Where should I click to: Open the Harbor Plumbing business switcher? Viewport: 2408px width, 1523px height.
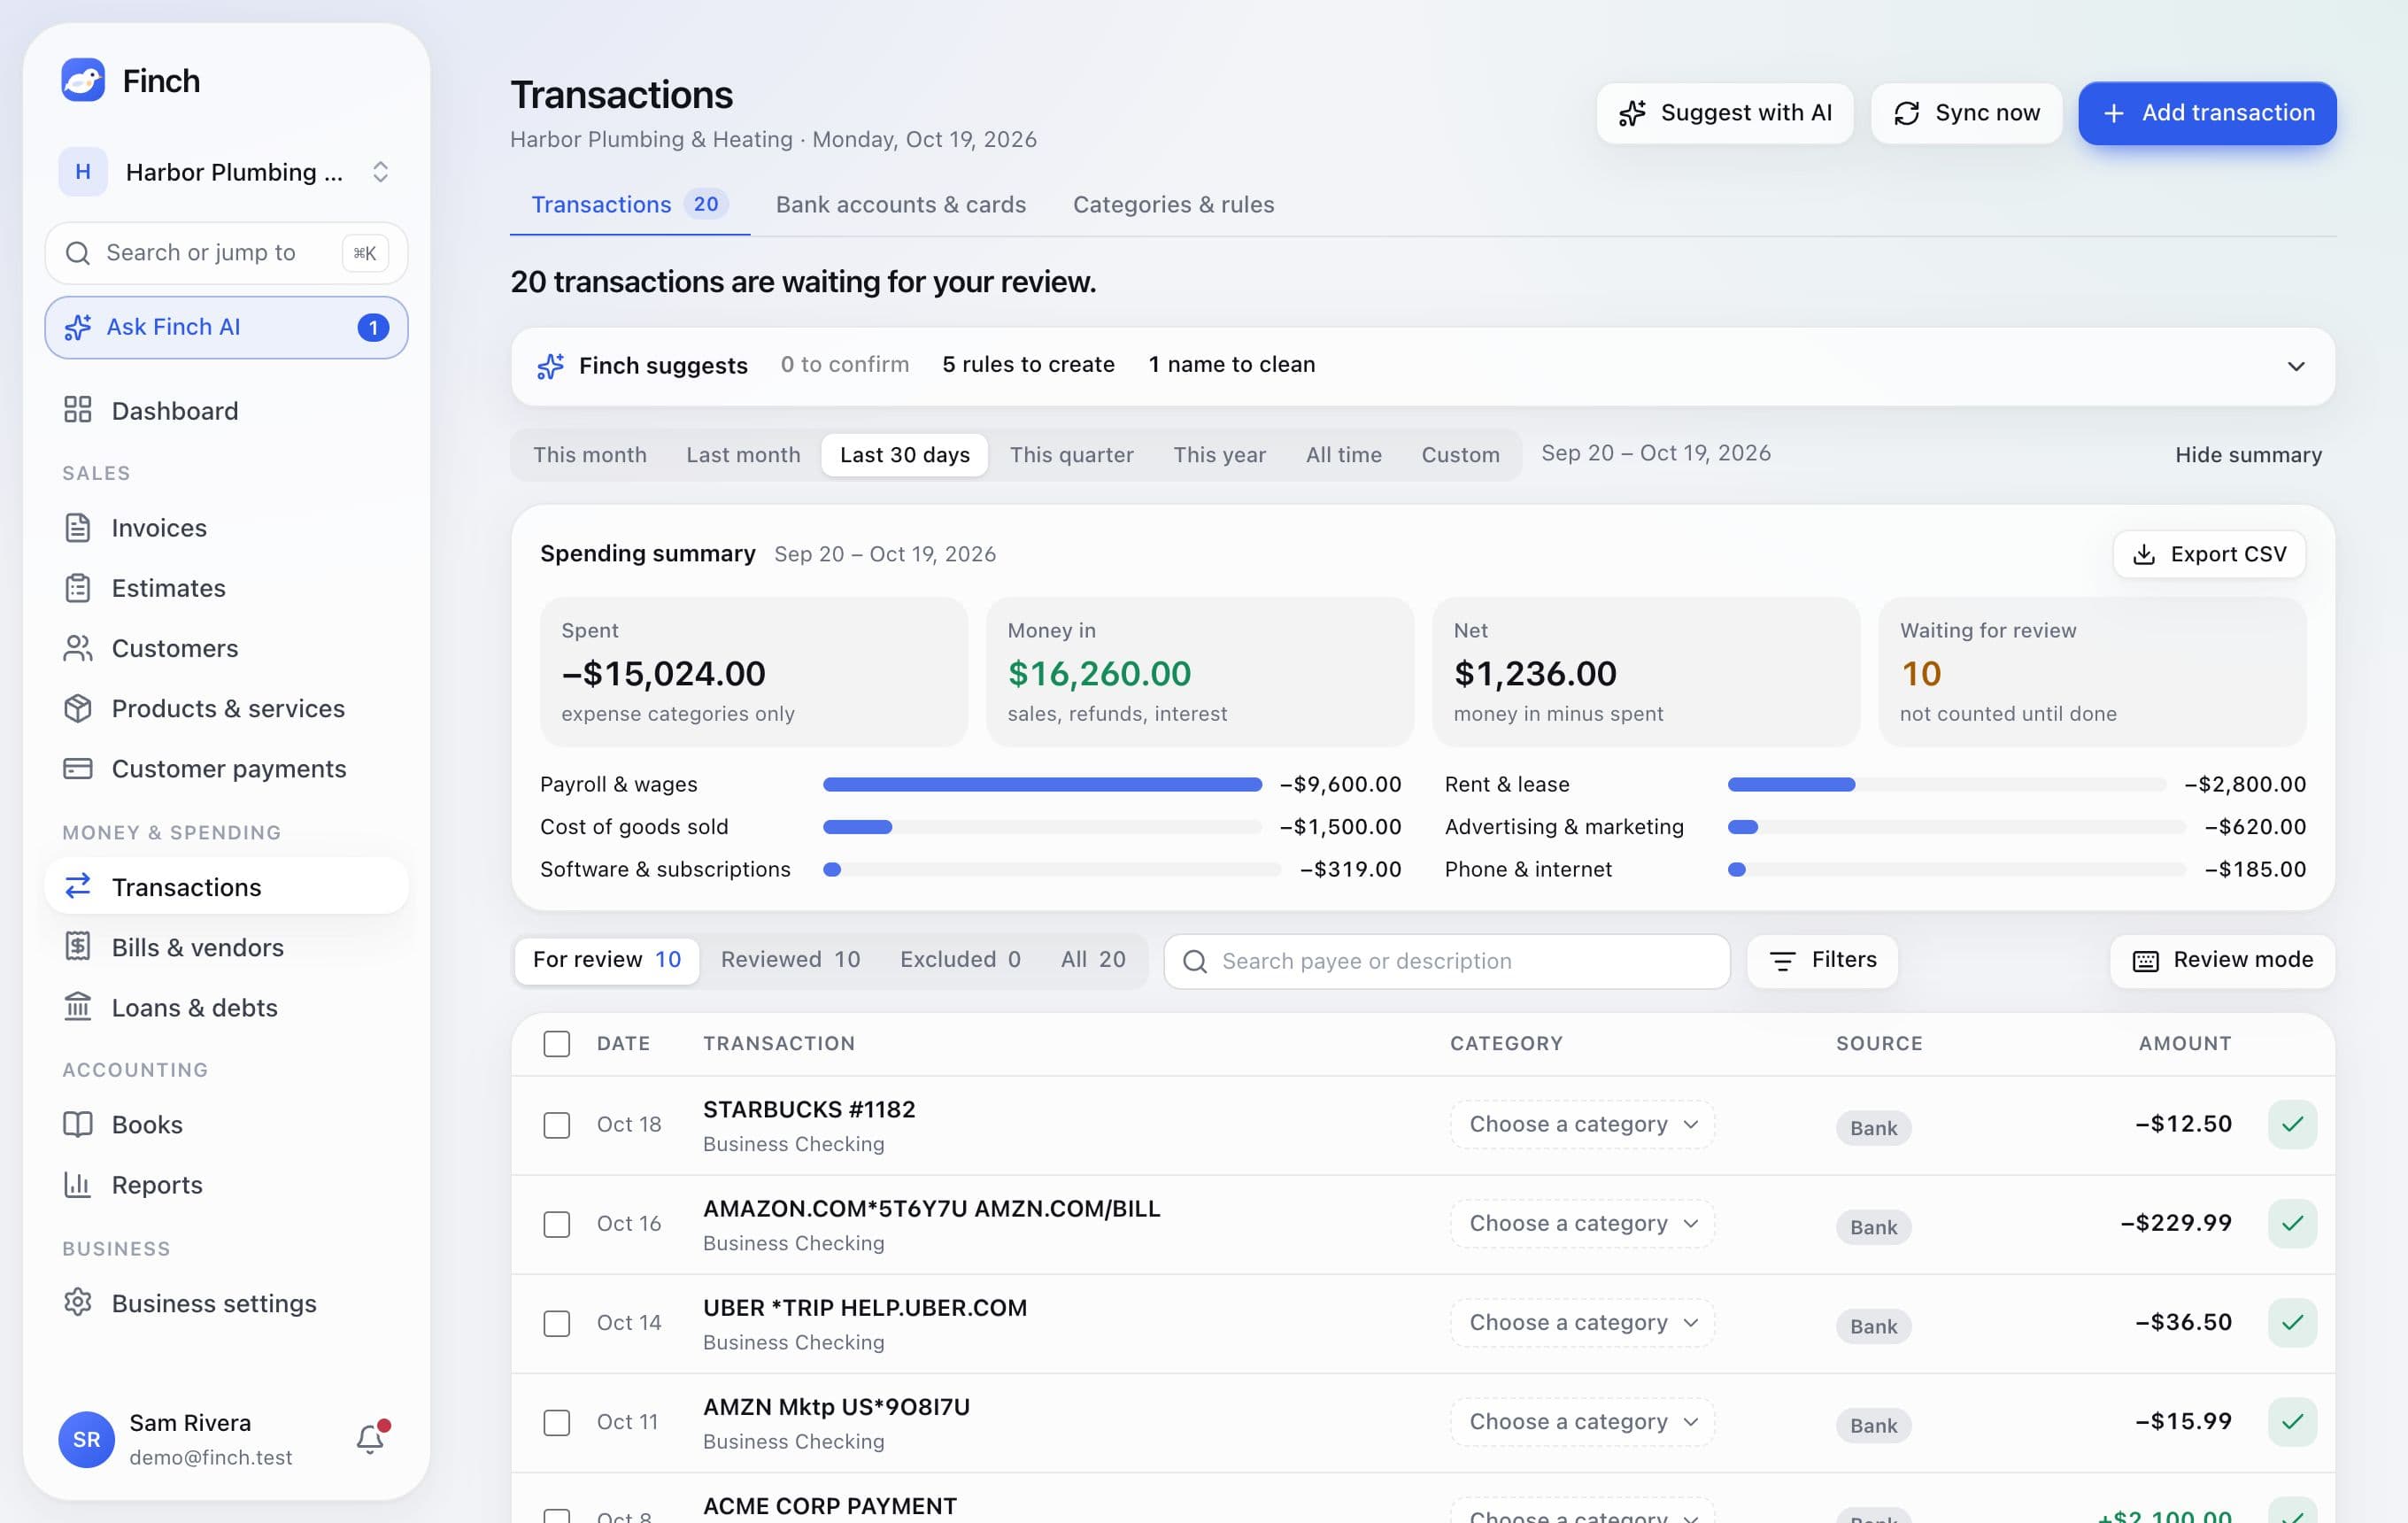[226, 172]
